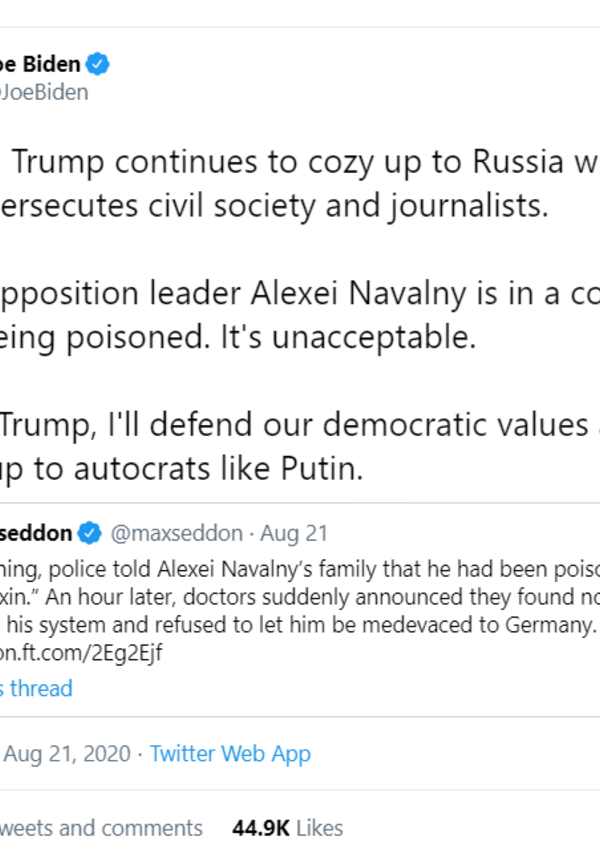
Task: Click the verified badge next to seddon
Action: tap(89, 532)
